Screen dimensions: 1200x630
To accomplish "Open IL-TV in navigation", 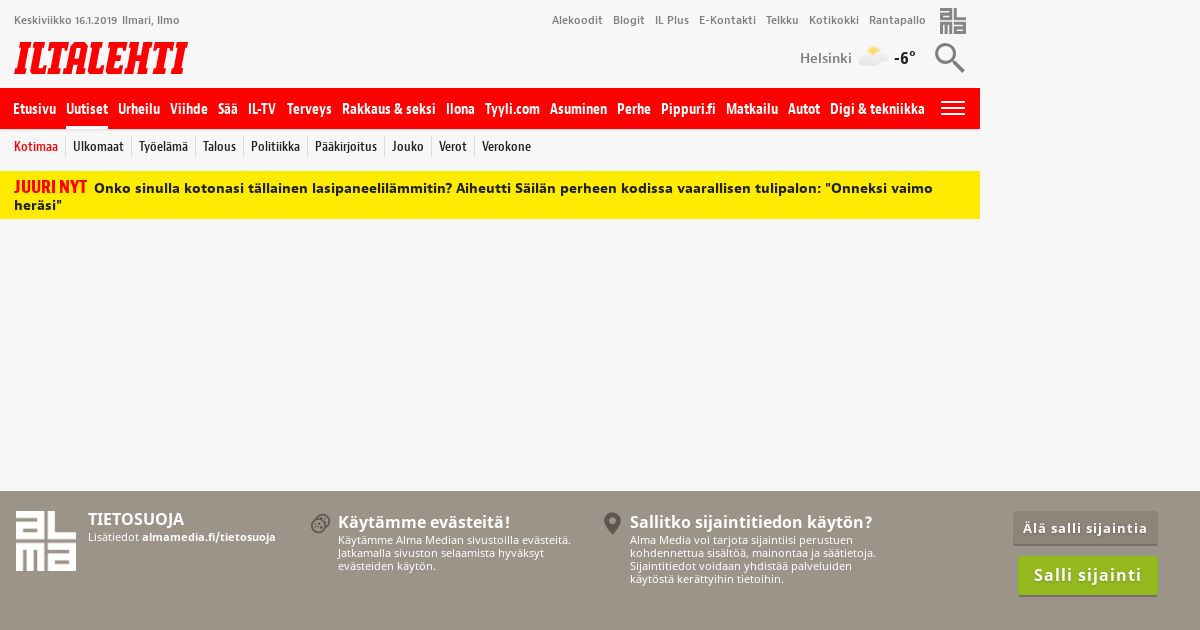I will click(x=262, y=109).
